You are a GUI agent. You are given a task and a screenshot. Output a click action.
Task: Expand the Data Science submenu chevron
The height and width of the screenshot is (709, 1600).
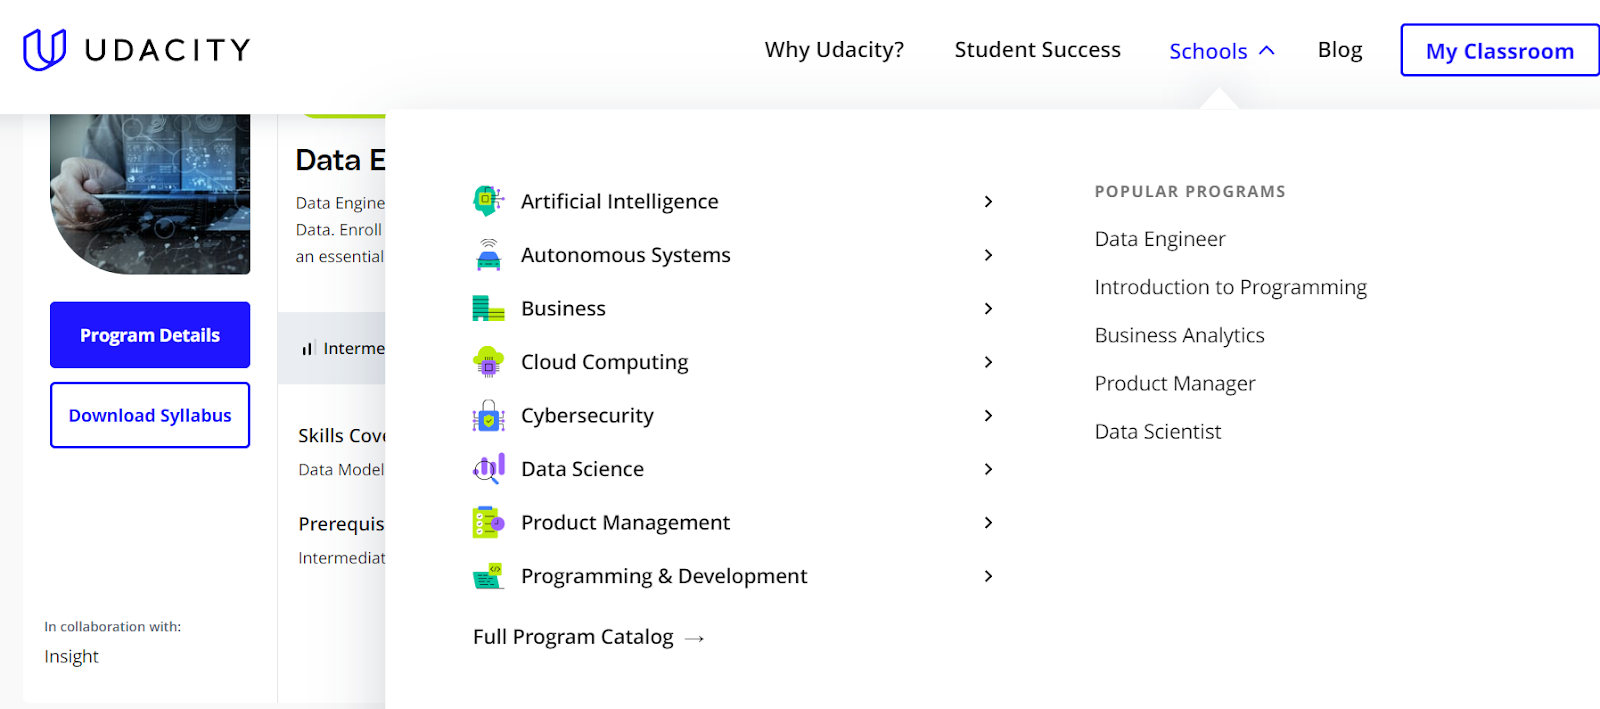(988, 469)
